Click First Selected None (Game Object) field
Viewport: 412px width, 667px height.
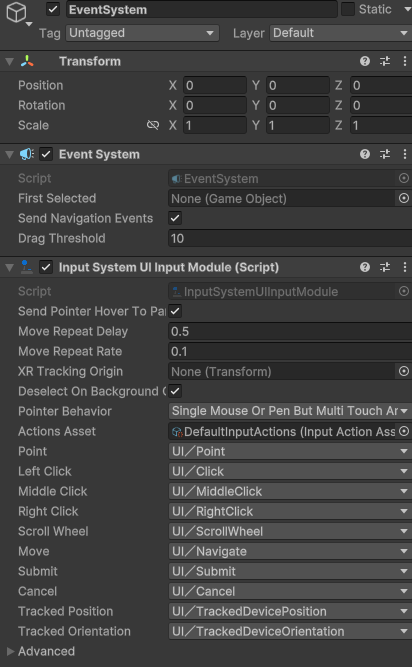click(282, 198)
